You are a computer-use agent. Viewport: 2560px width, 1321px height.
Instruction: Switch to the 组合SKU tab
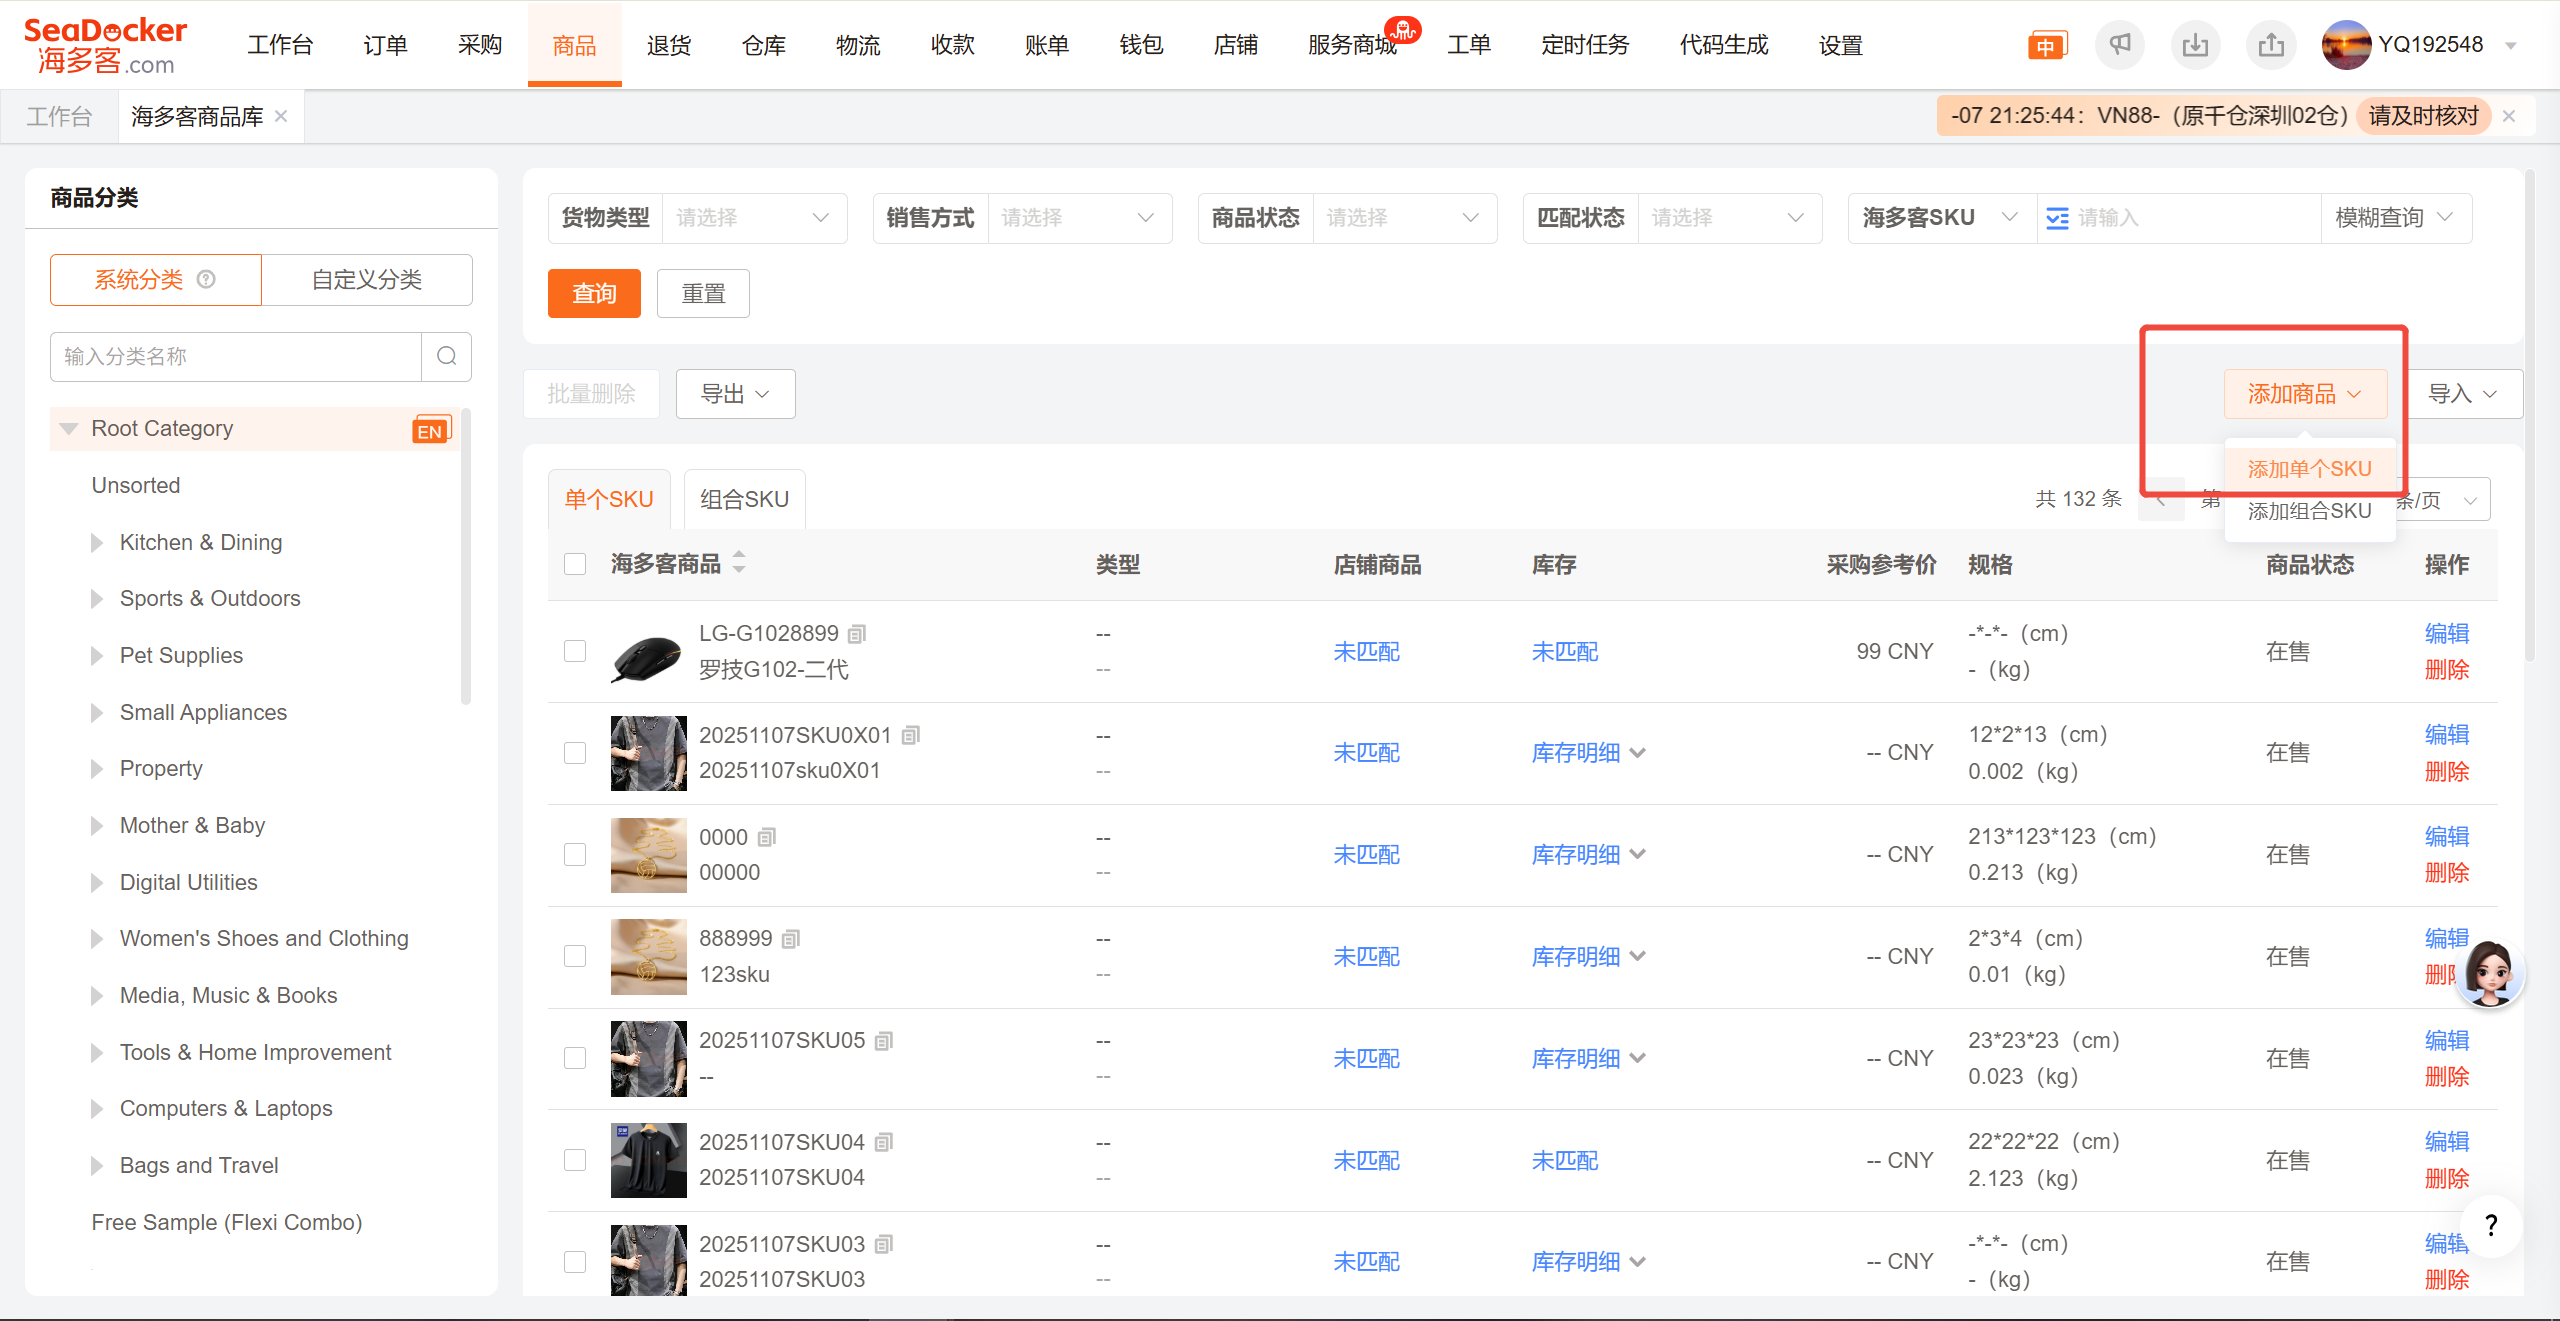(744, 499)
